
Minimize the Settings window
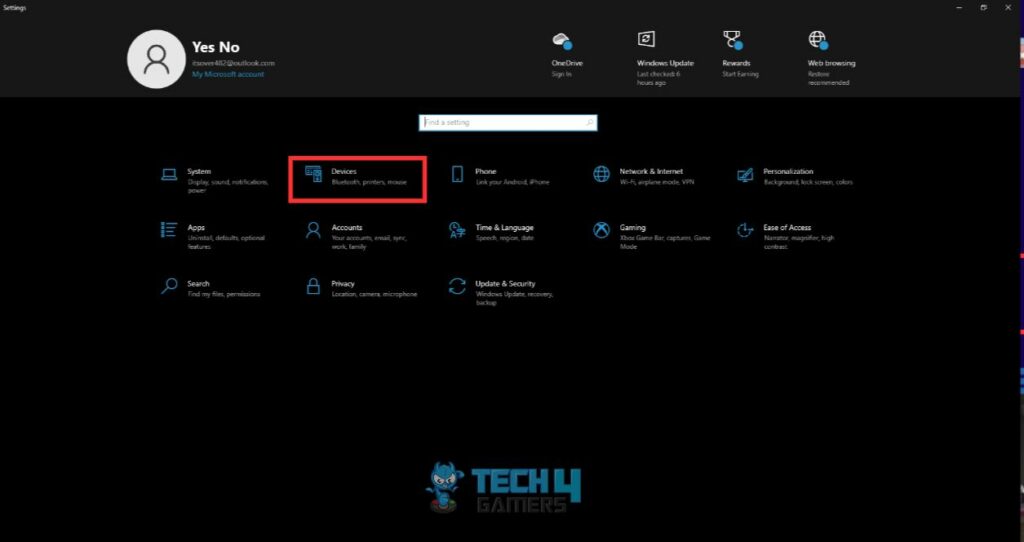pyautogui.click(x=959, y=8)
